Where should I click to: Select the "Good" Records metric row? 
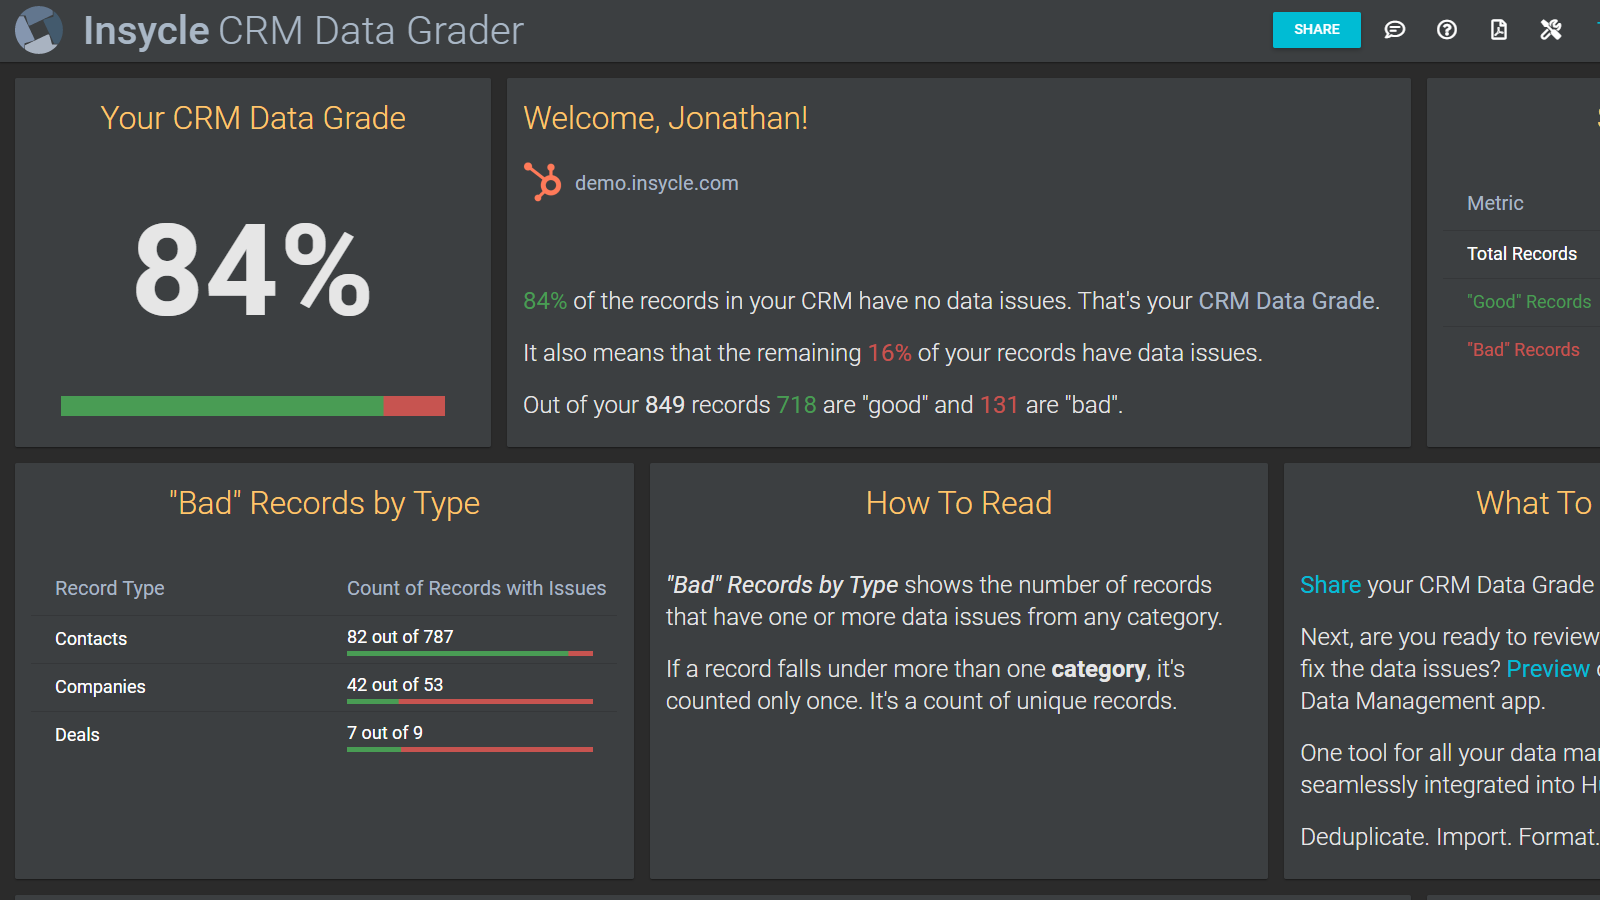click(1528, 301)
